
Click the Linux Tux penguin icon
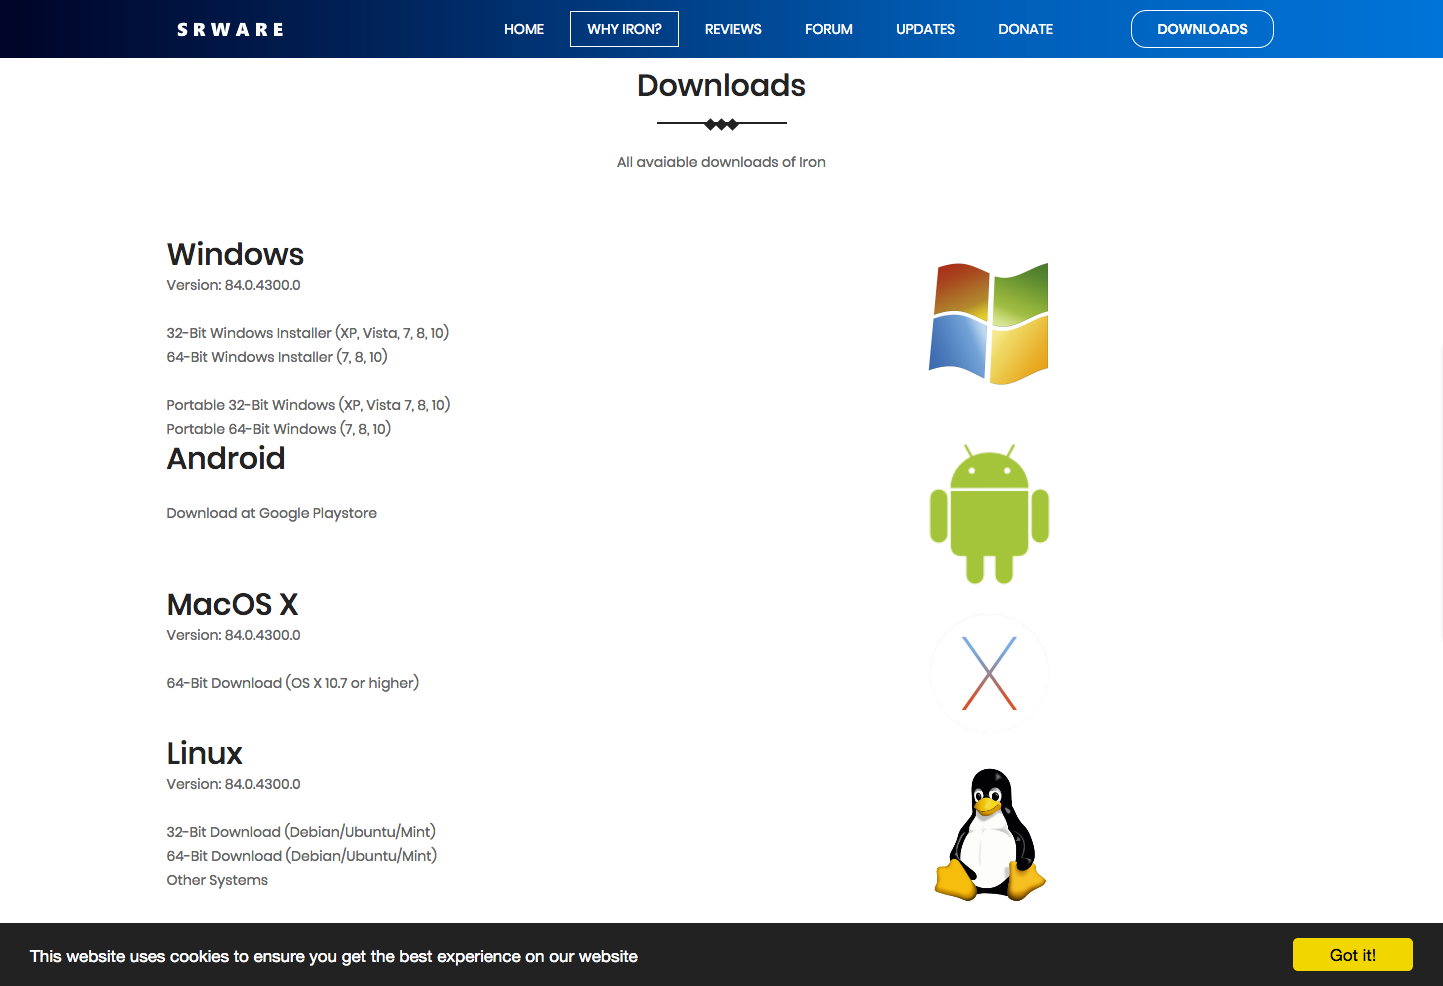[989, 834]
